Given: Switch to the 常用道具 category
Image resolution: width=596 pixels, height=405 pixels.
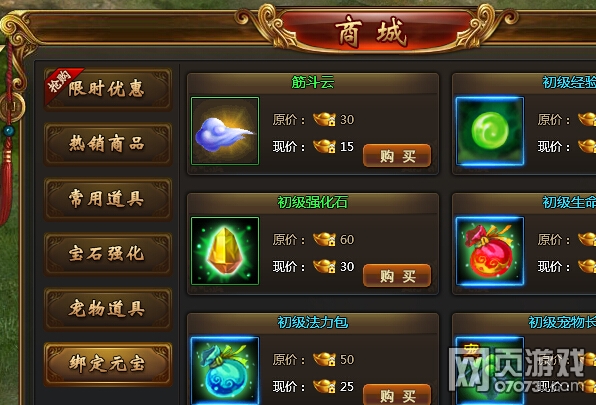Looking at the screenshot, I should [108, 199].
